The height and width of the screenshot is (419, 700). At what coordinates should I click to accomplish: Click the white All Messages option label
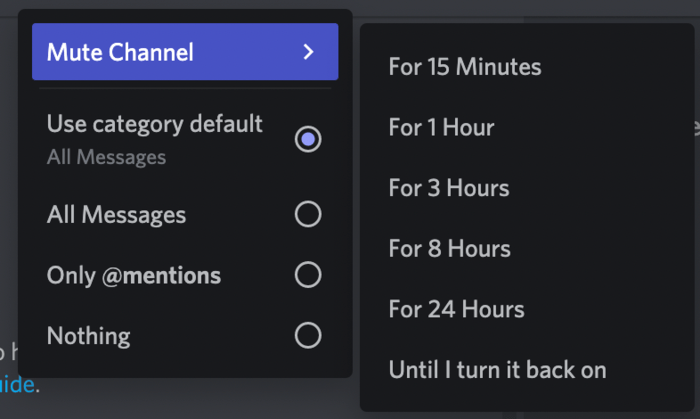(116, 215)
